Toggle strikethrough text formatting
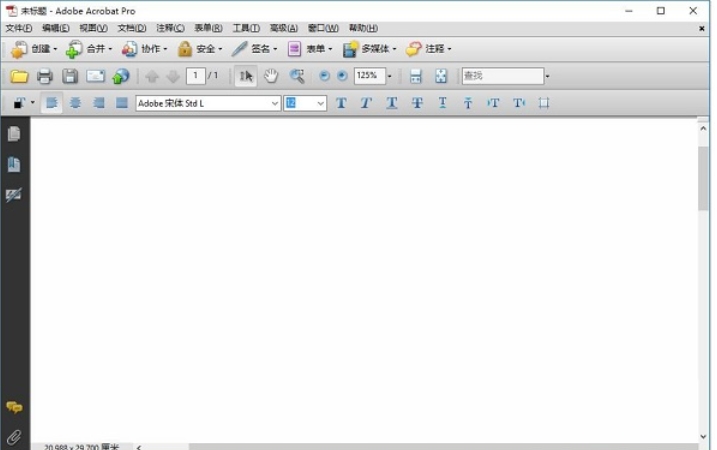 pos(417,103)
